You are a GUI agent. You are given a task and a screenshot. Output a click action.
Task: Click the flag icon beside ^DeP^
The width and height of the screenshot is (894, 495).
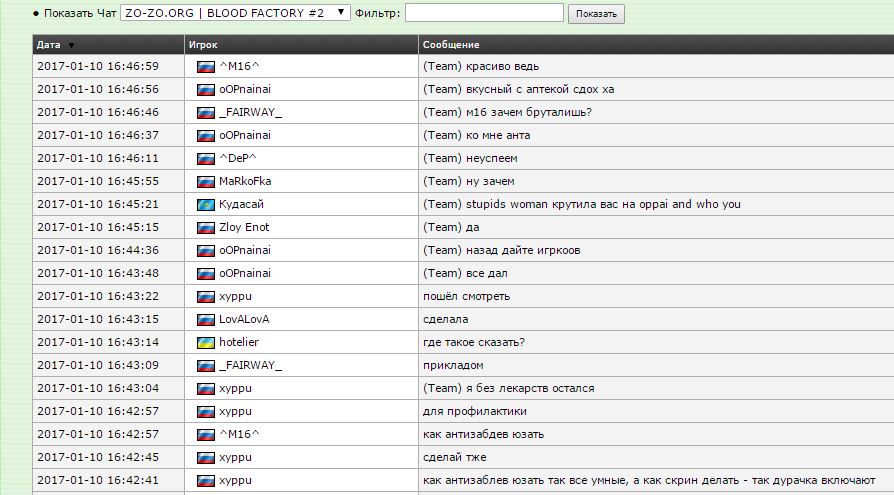206,158
